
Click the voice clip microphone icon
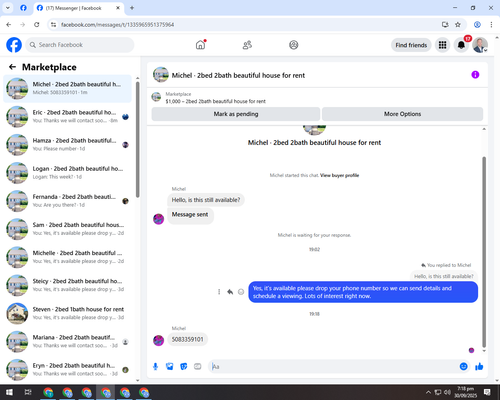click(155, 367)
